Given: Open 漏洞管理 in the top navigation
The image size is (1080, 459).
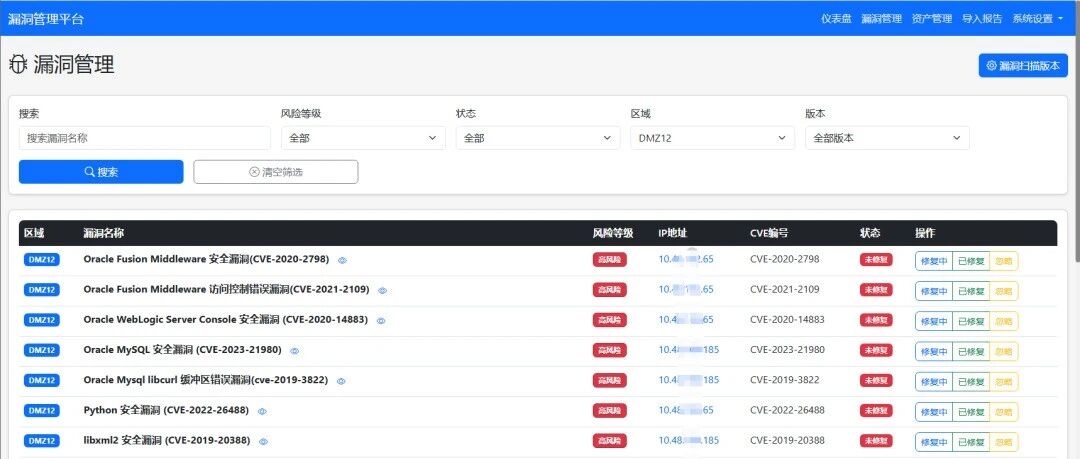Looking at the screenshot, I should [882, 19].
